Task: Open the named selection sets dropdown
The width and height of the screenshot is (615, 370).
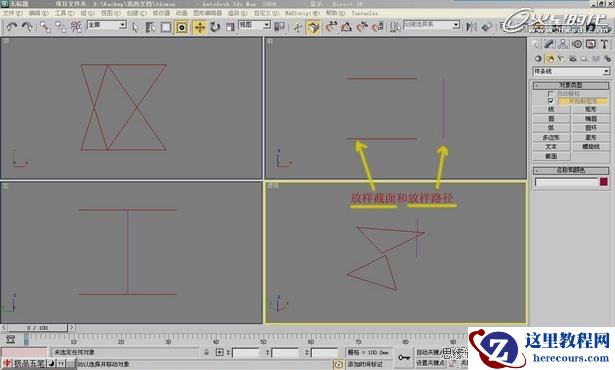Action: tap(431, 25)
